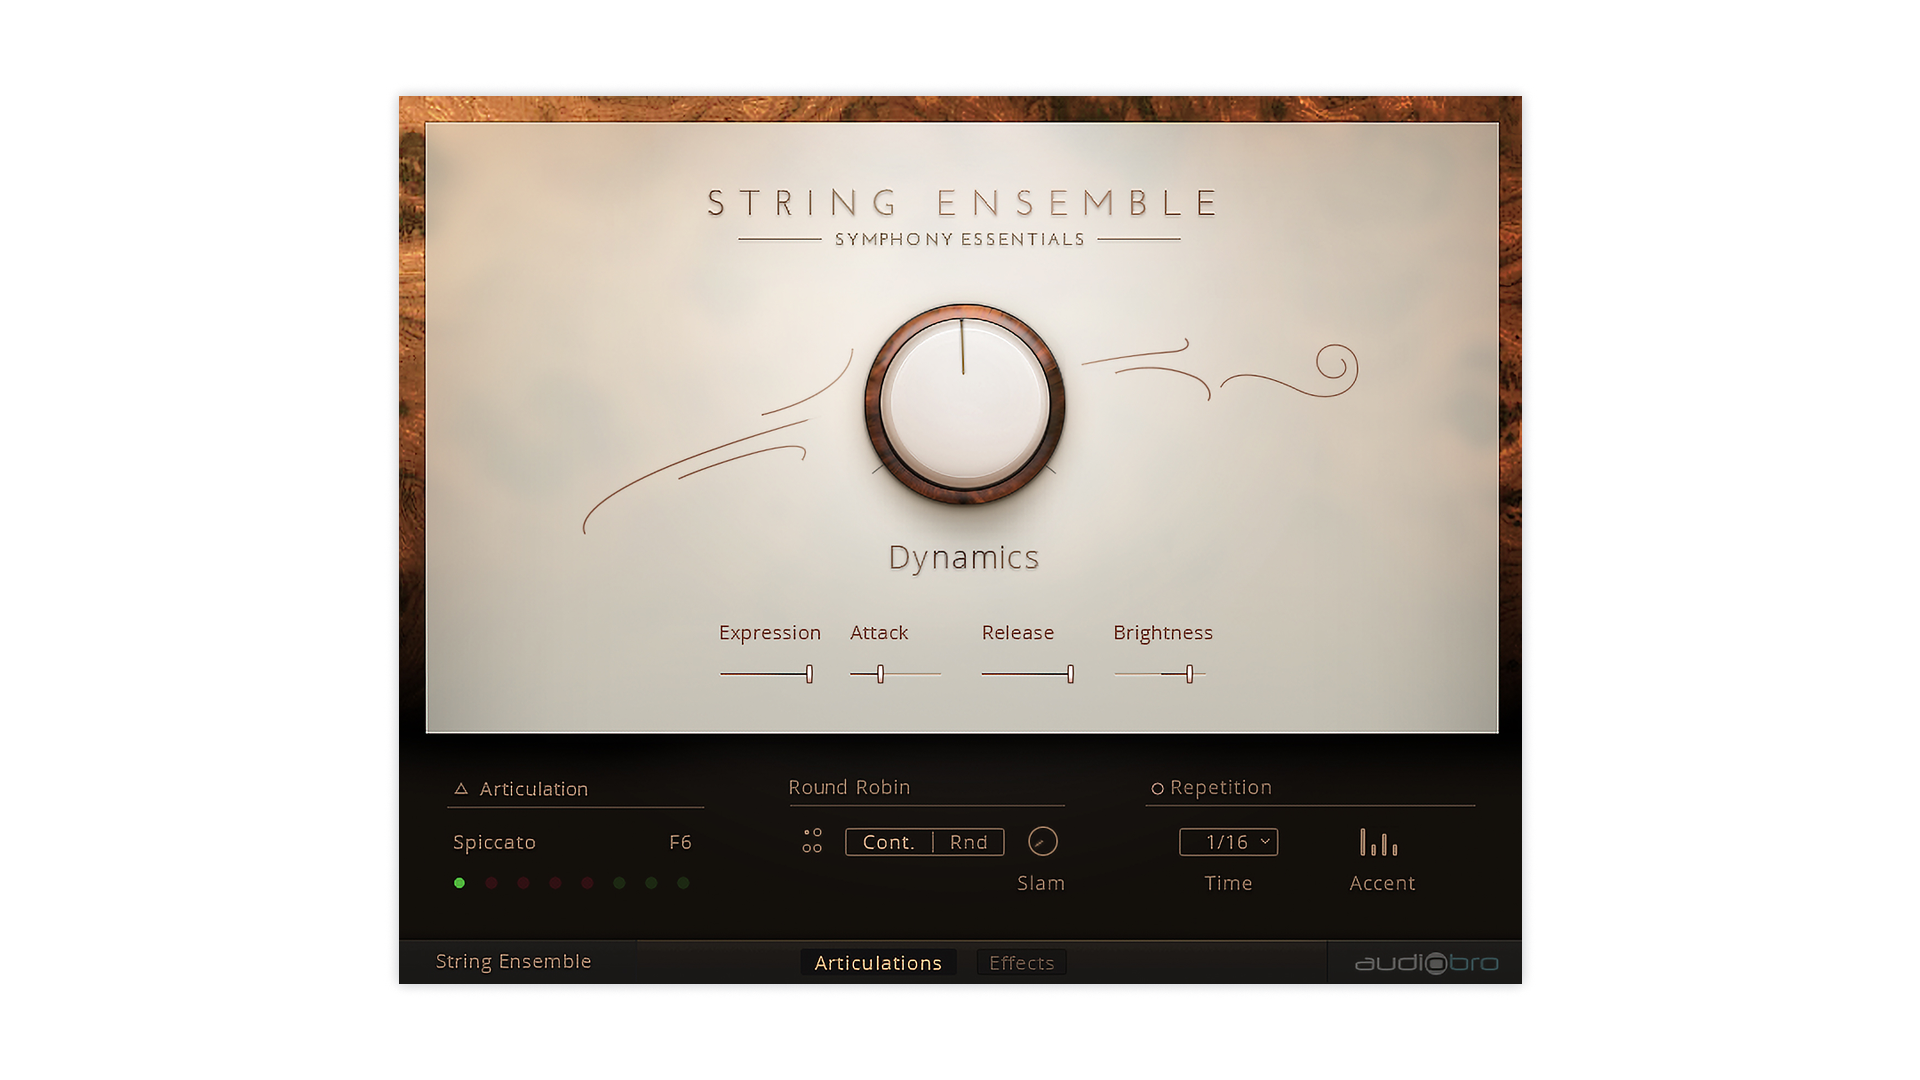Click the String Ensemble instrument name

coord(513,961)
